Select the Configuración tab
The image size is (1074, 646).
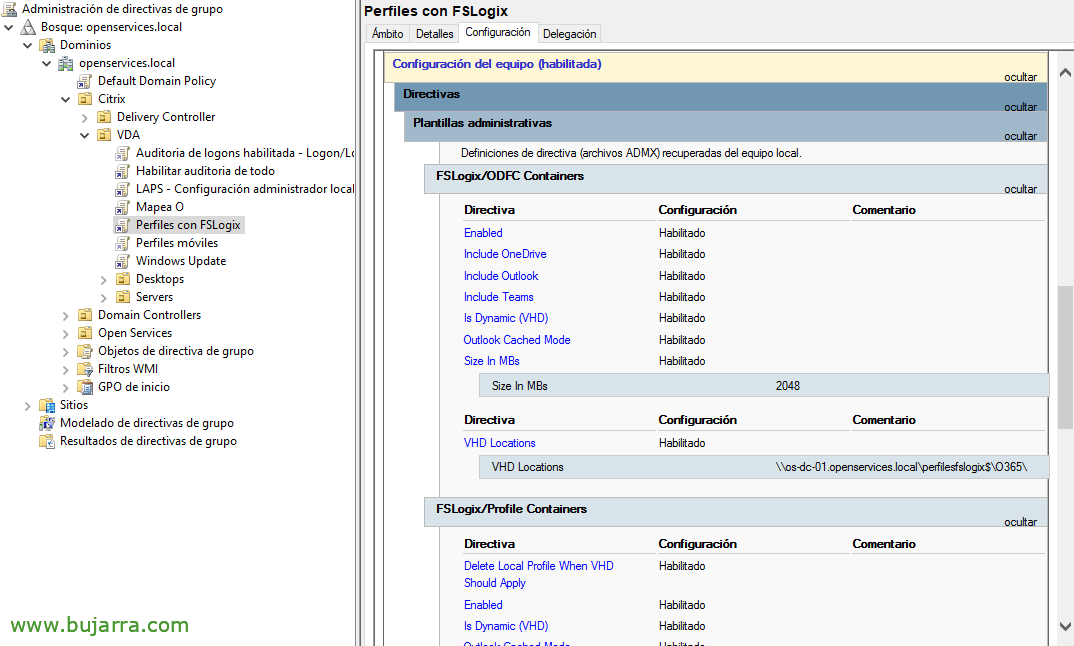[498, 32]
